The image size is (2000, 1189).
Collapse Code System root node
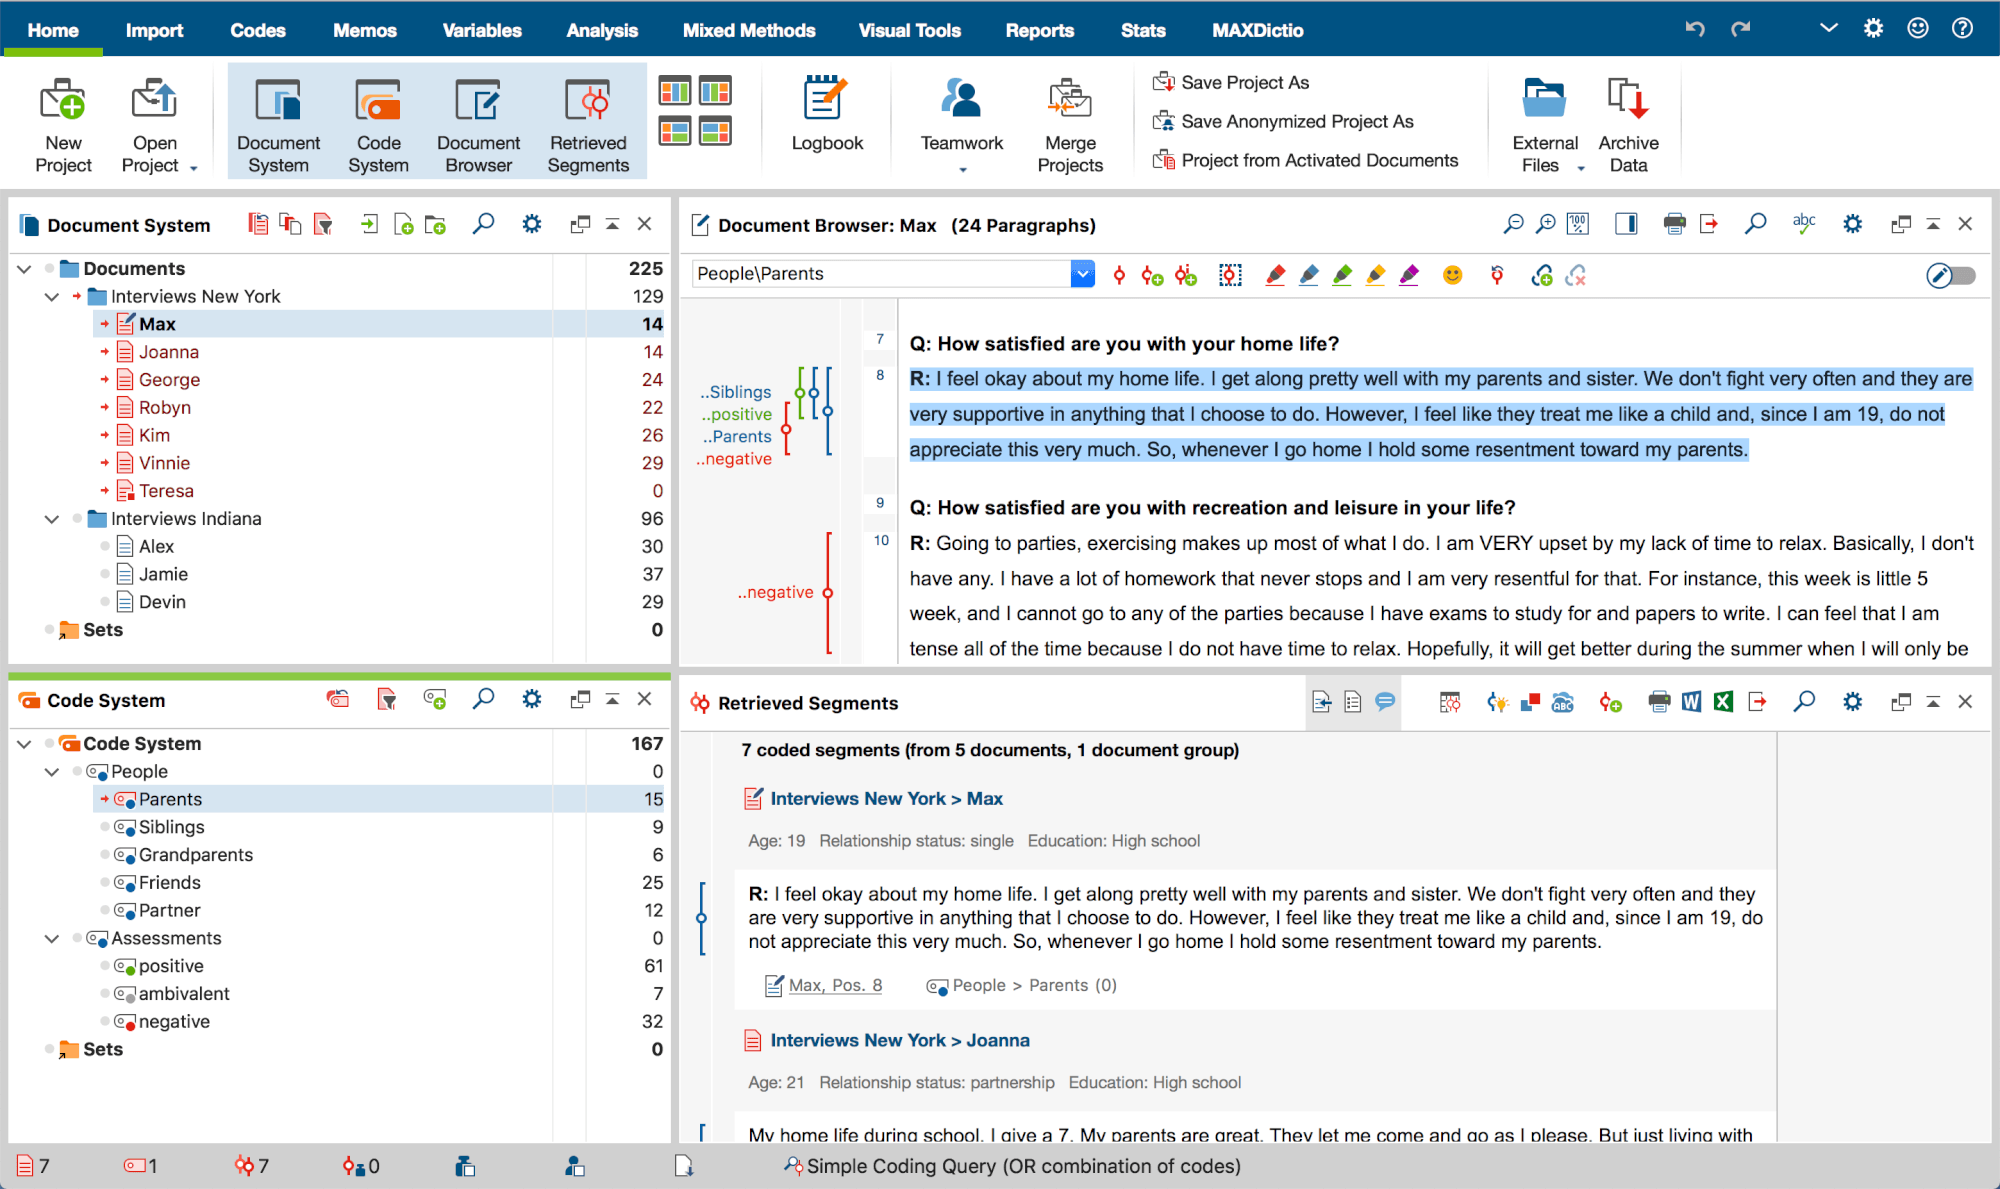[x=24, y=744]
